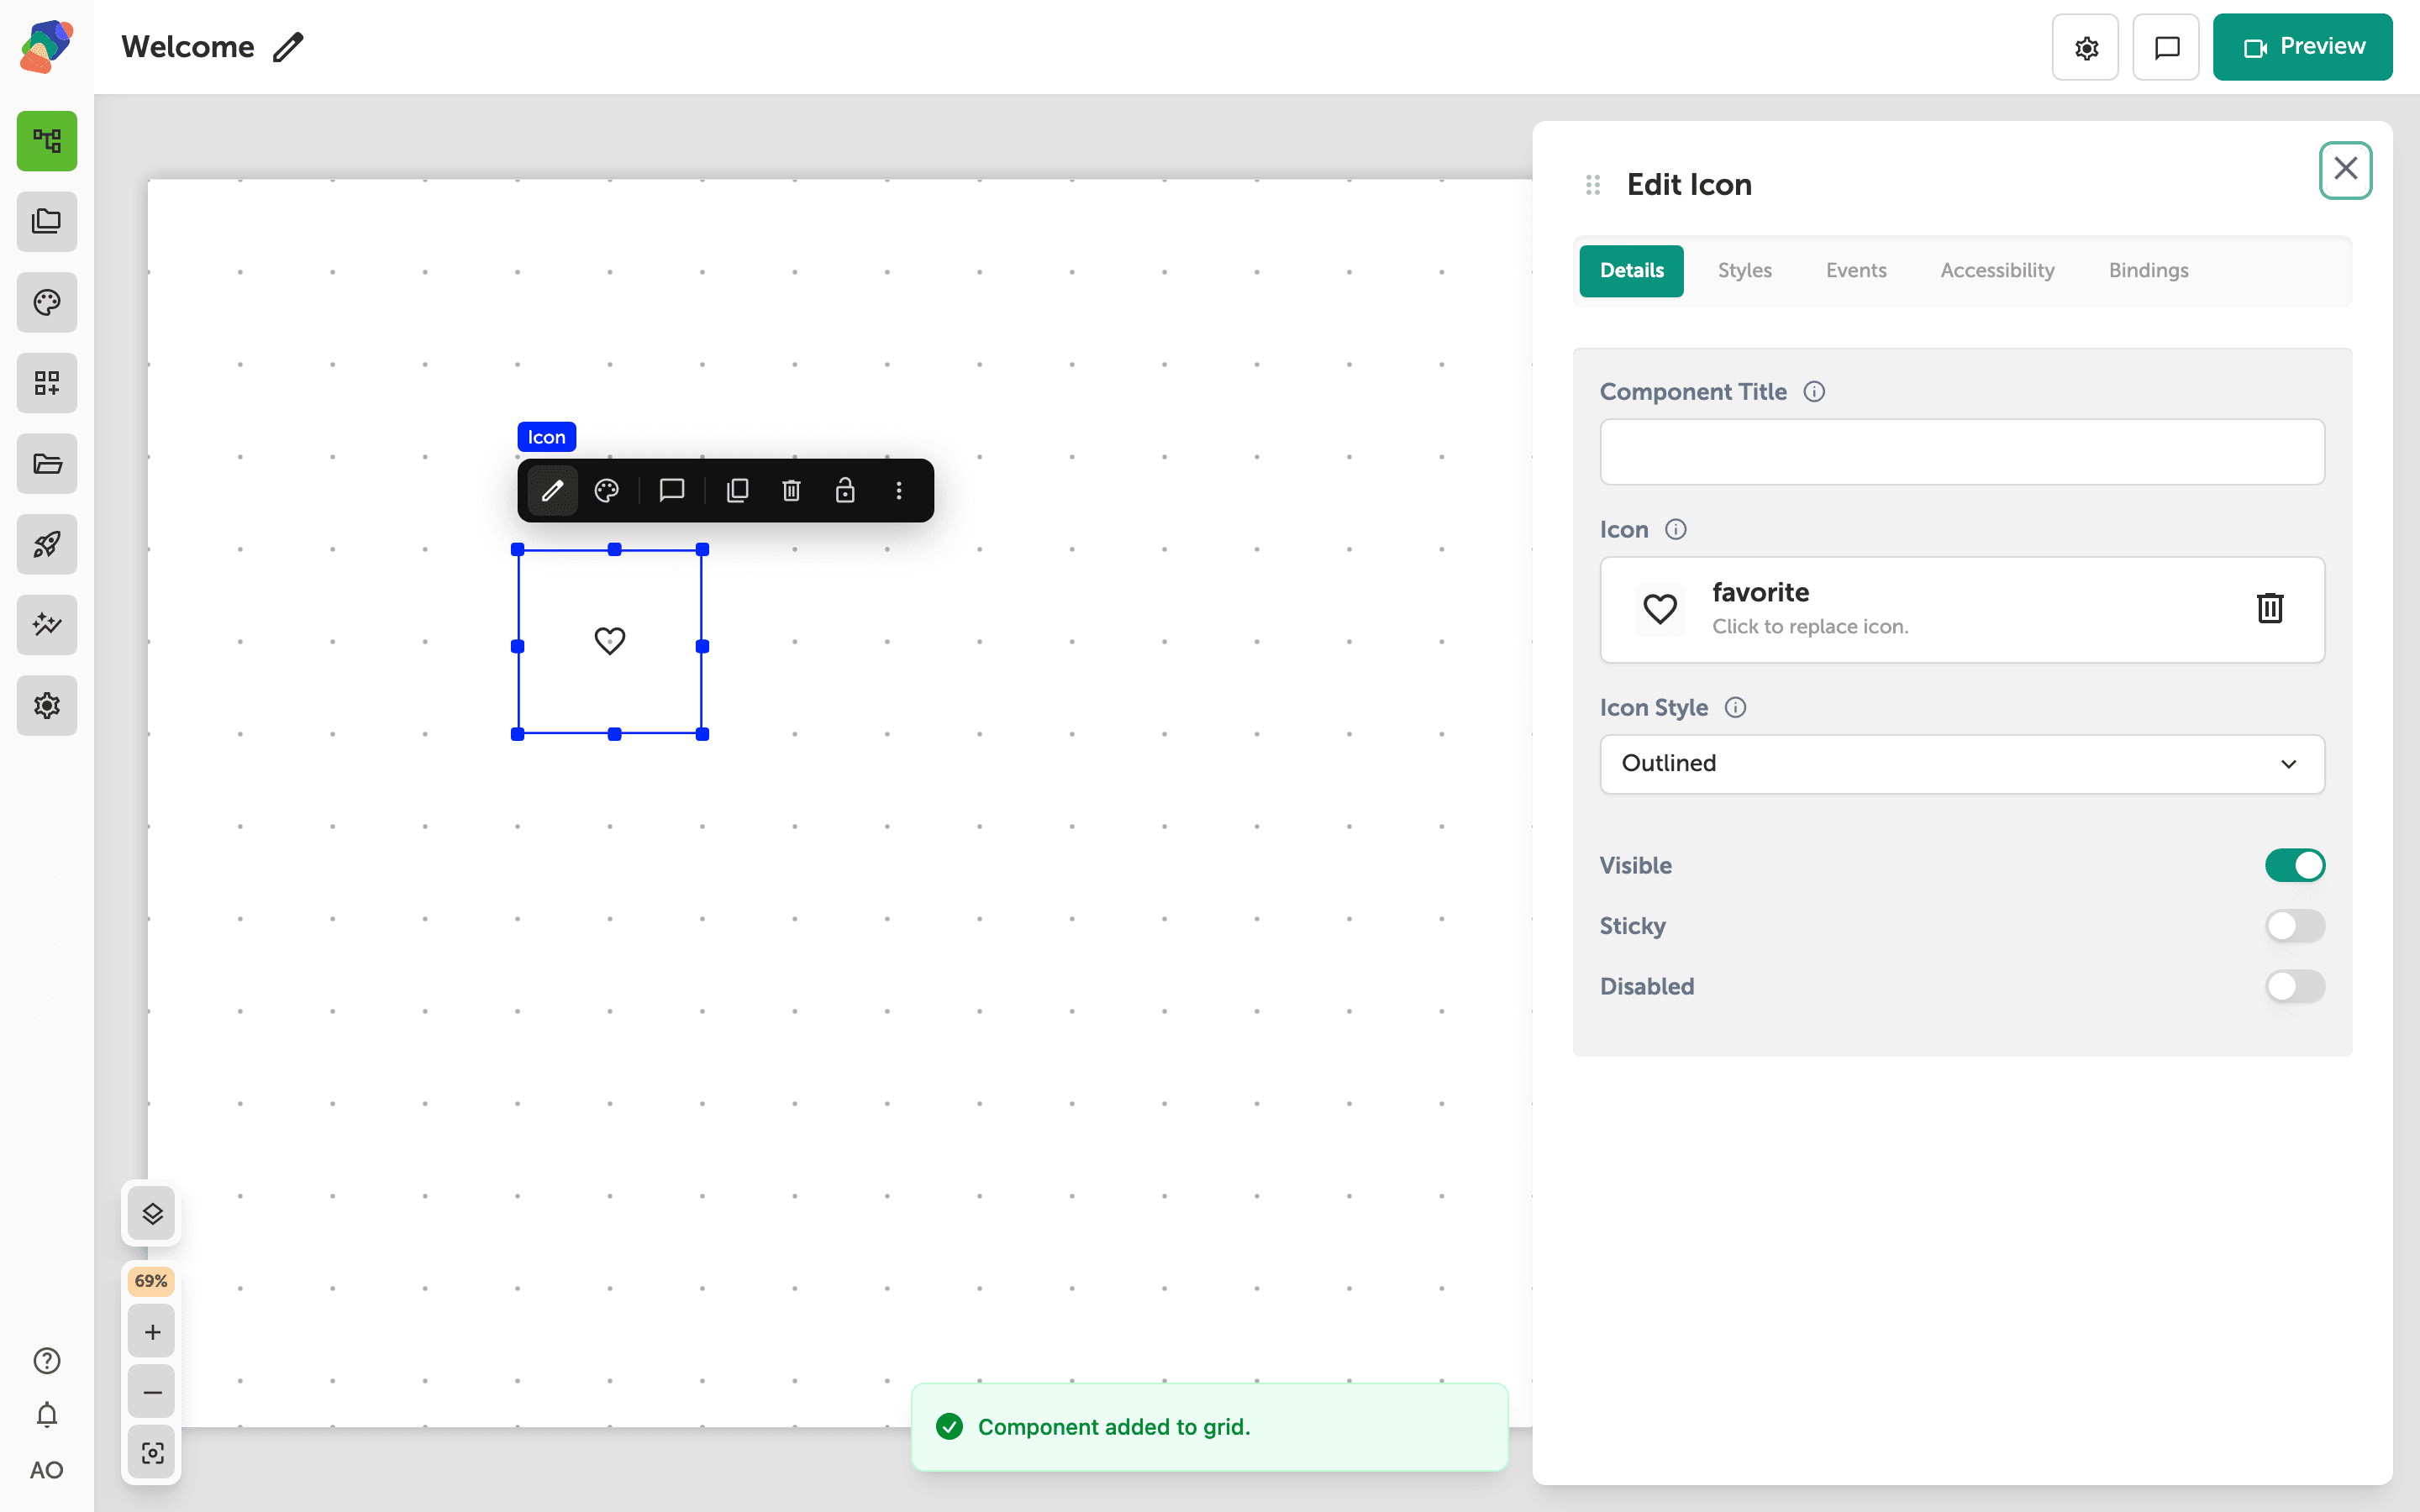Open the theme palette icon in sidebar
This screenshot has height=1512, width=2420.
point(47,302)
